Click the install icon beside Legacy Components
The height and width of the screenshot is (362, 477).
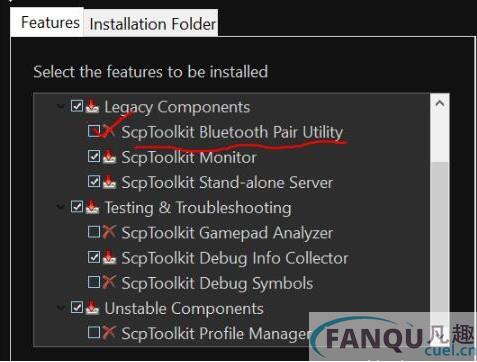pos(92,106)
